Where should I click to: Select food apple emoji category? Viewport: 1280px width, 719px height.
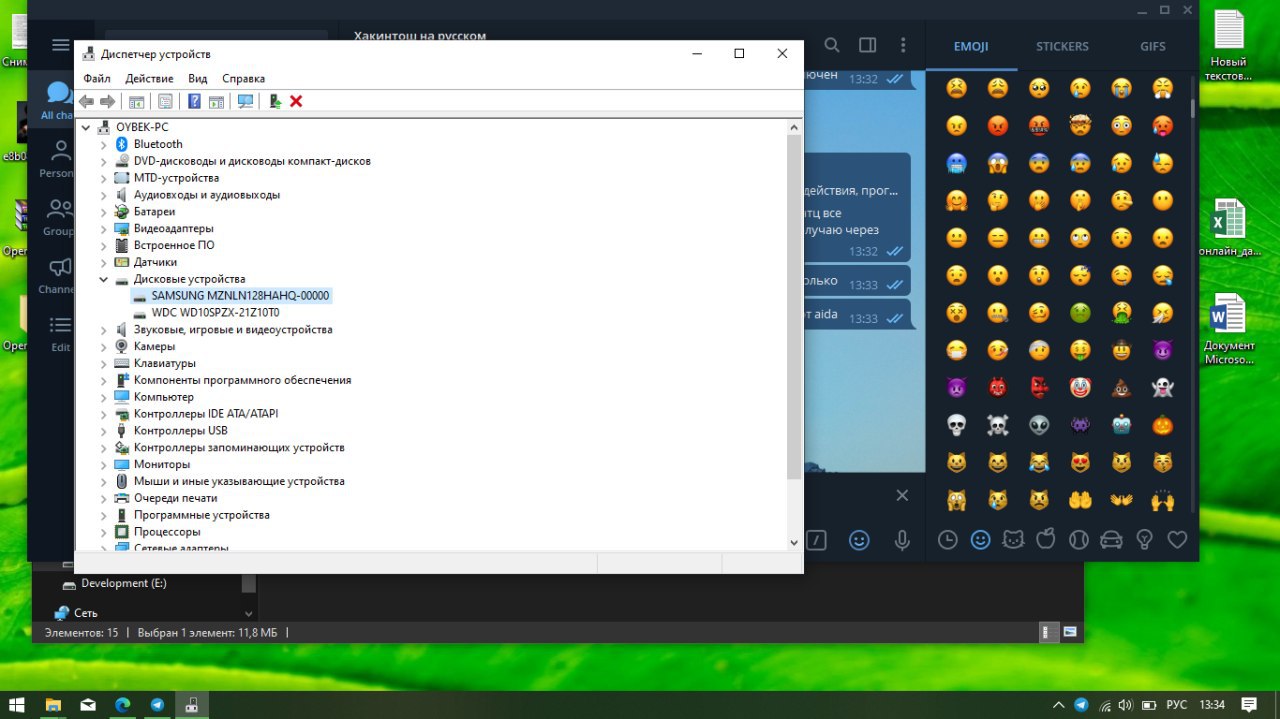coord(1046,540)
